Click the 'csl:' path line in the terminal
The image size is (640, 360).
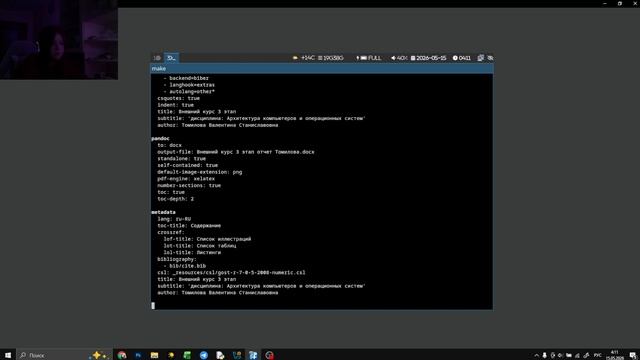point(231,273)
